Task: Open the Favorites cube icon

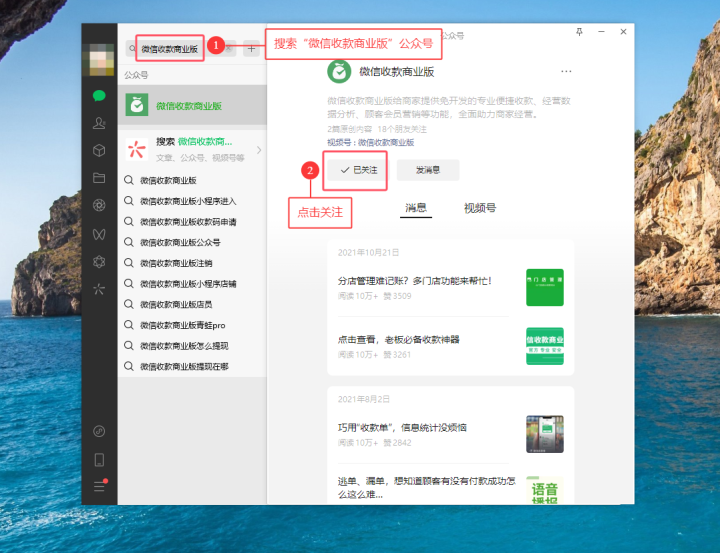Action: [99, 151]
